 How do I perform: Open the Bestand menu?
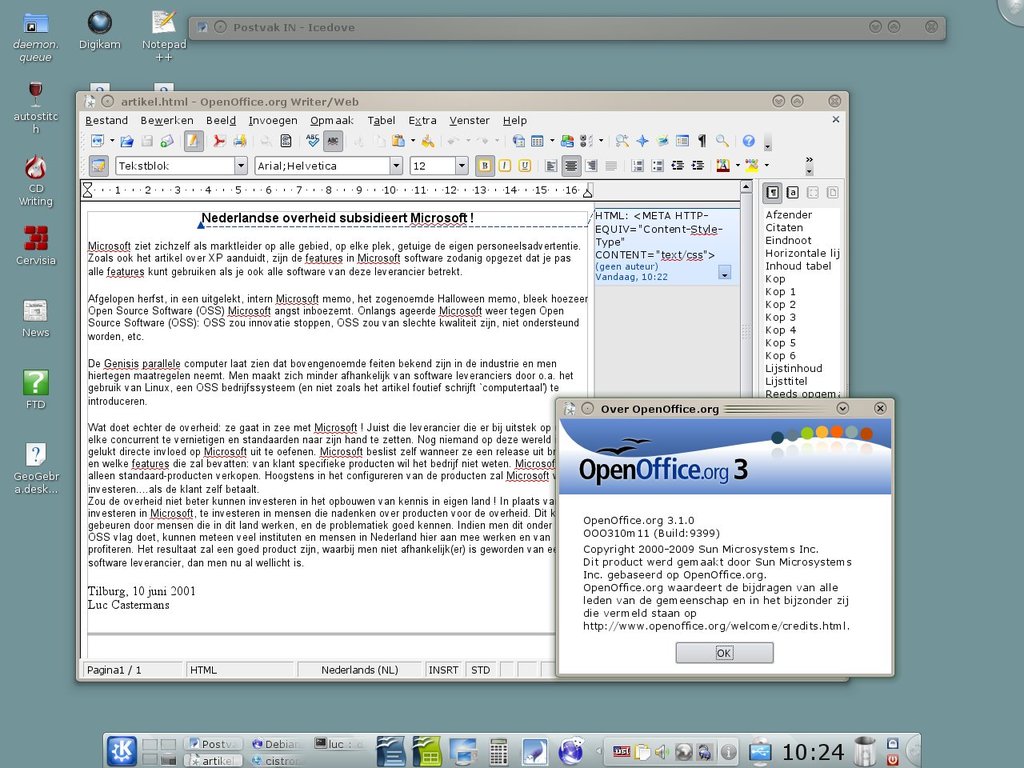click(106, 120)
